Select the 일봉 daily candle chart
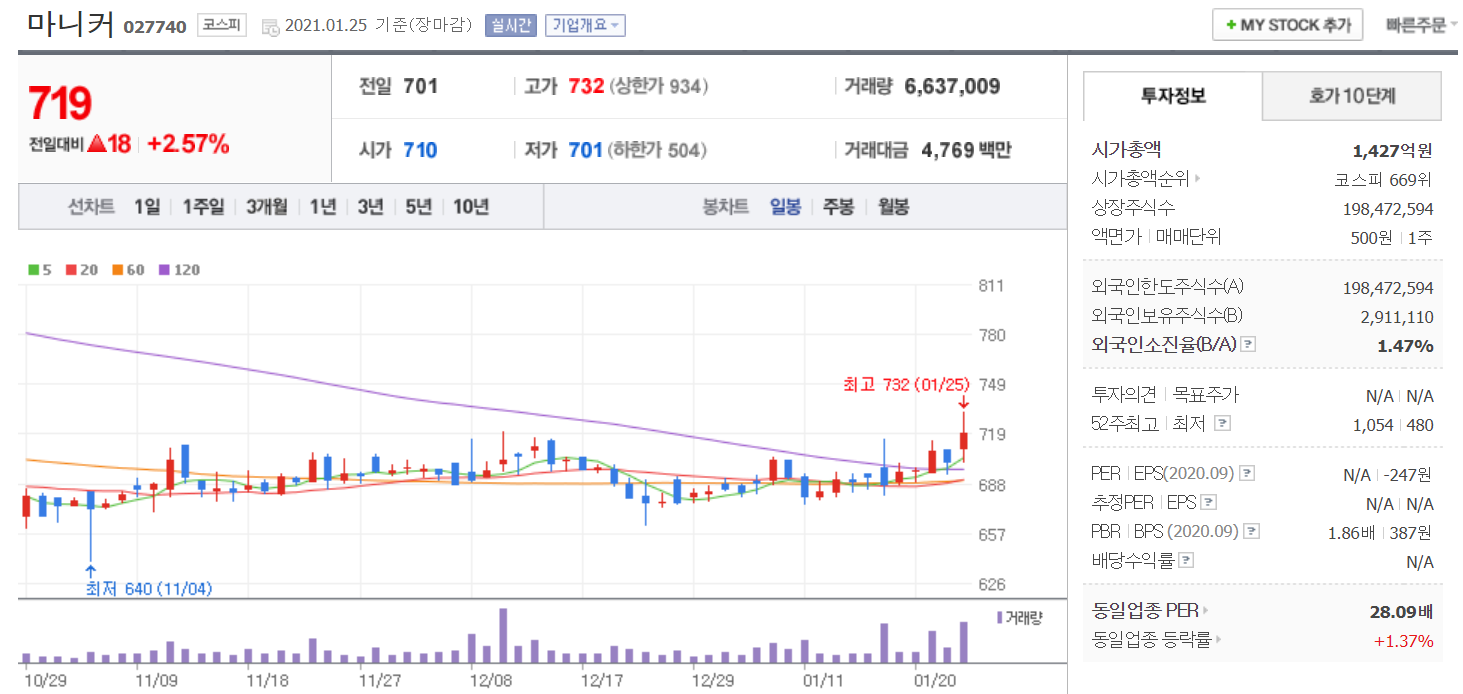This screenshot has width=1463, height=694. pos(785,207)
